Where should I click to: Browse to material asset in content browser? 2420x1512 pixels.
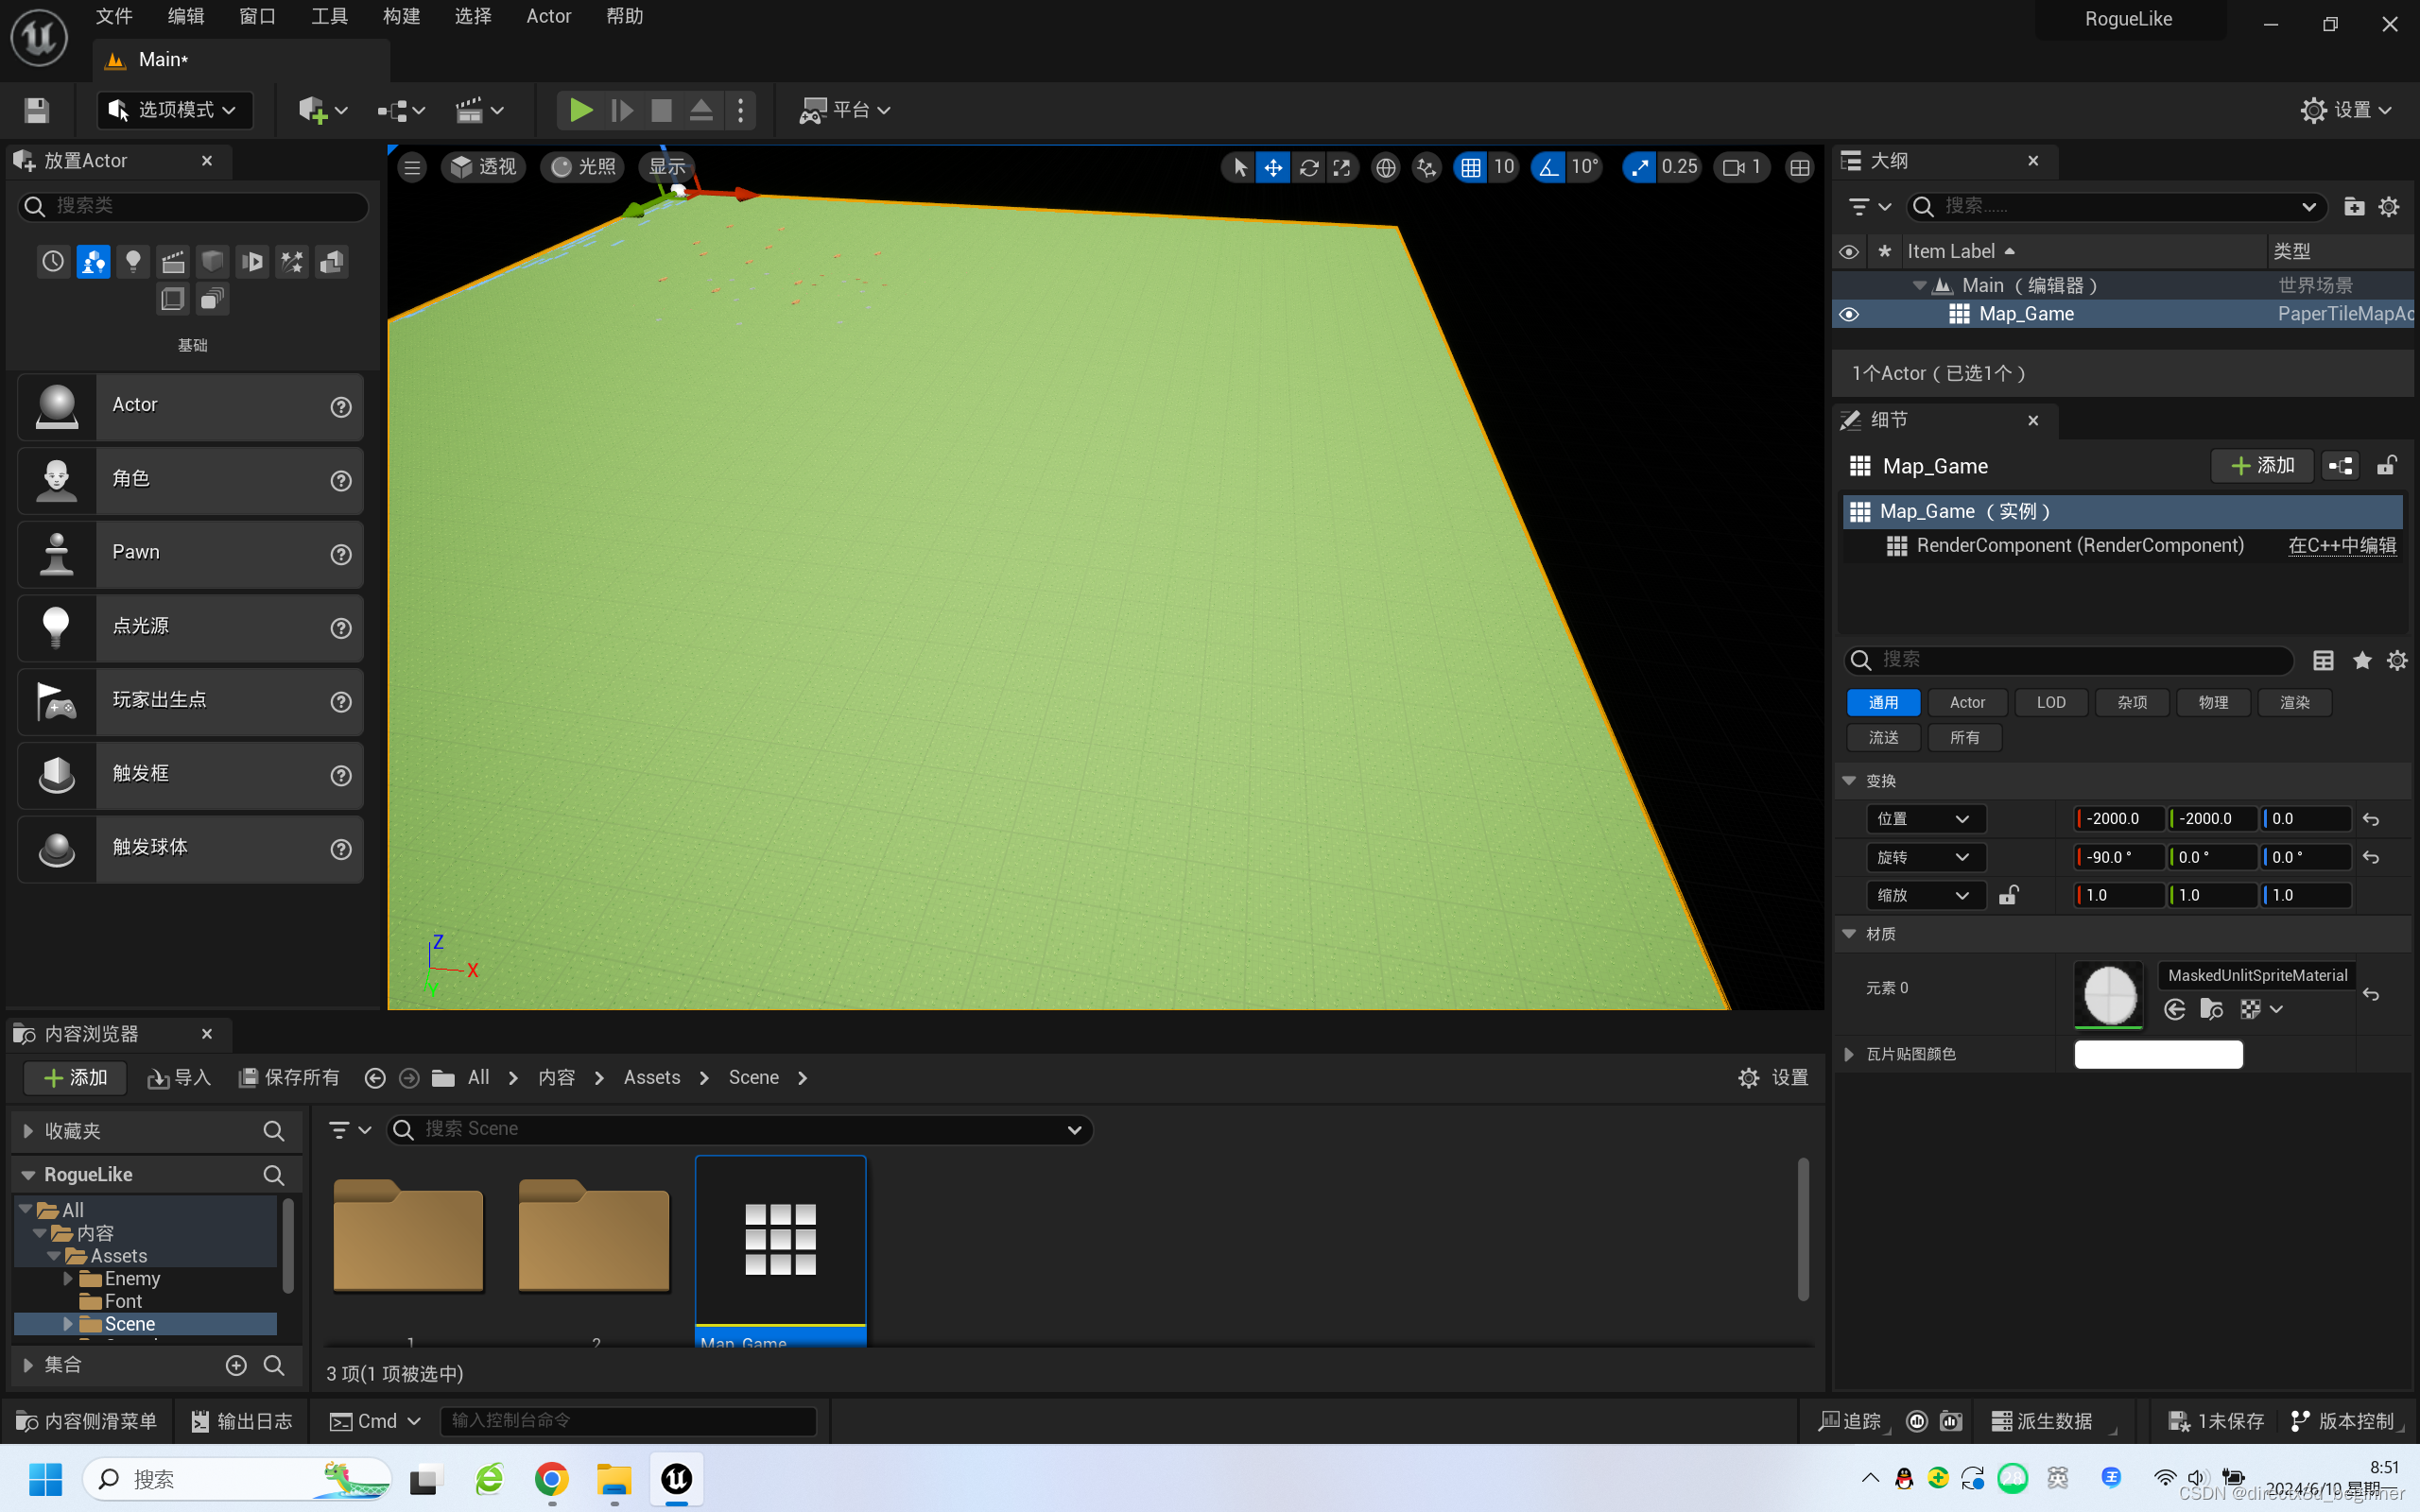tap(2211, 1010)
